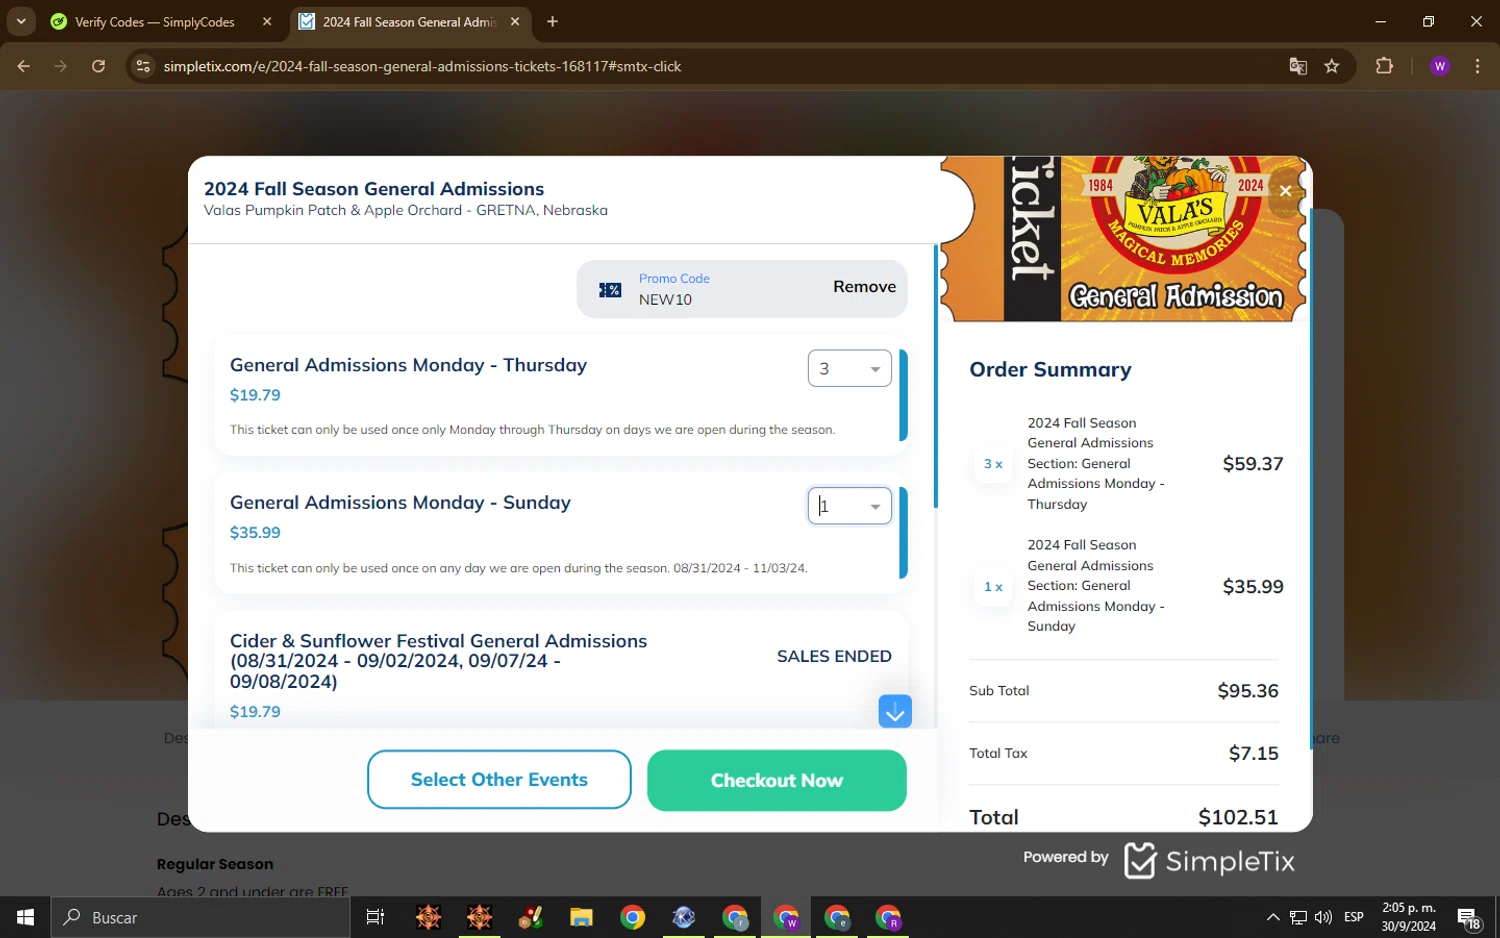Open File Explorer from taskbar

point(581,917)
